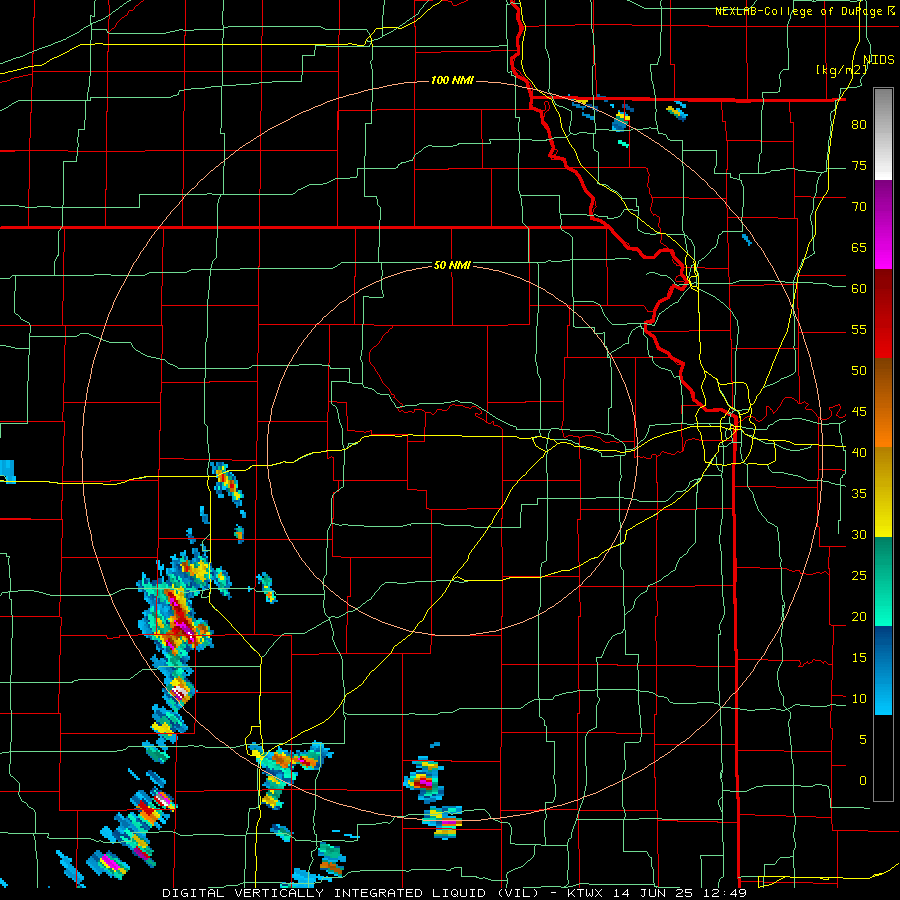
Task: Click the 0 value on the scale
Action: click(863, 781)
